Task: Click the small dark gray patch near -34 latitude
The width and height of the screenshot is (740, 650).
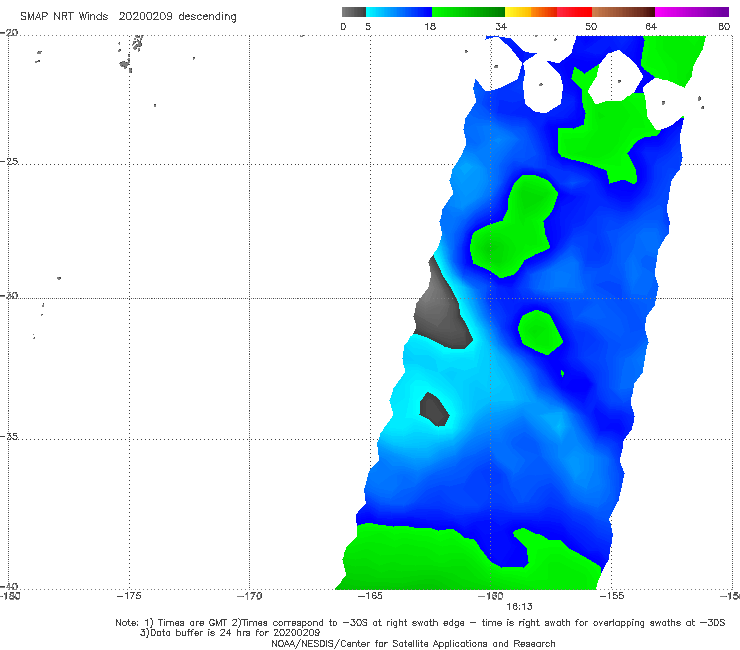Action: click(434, 409)
